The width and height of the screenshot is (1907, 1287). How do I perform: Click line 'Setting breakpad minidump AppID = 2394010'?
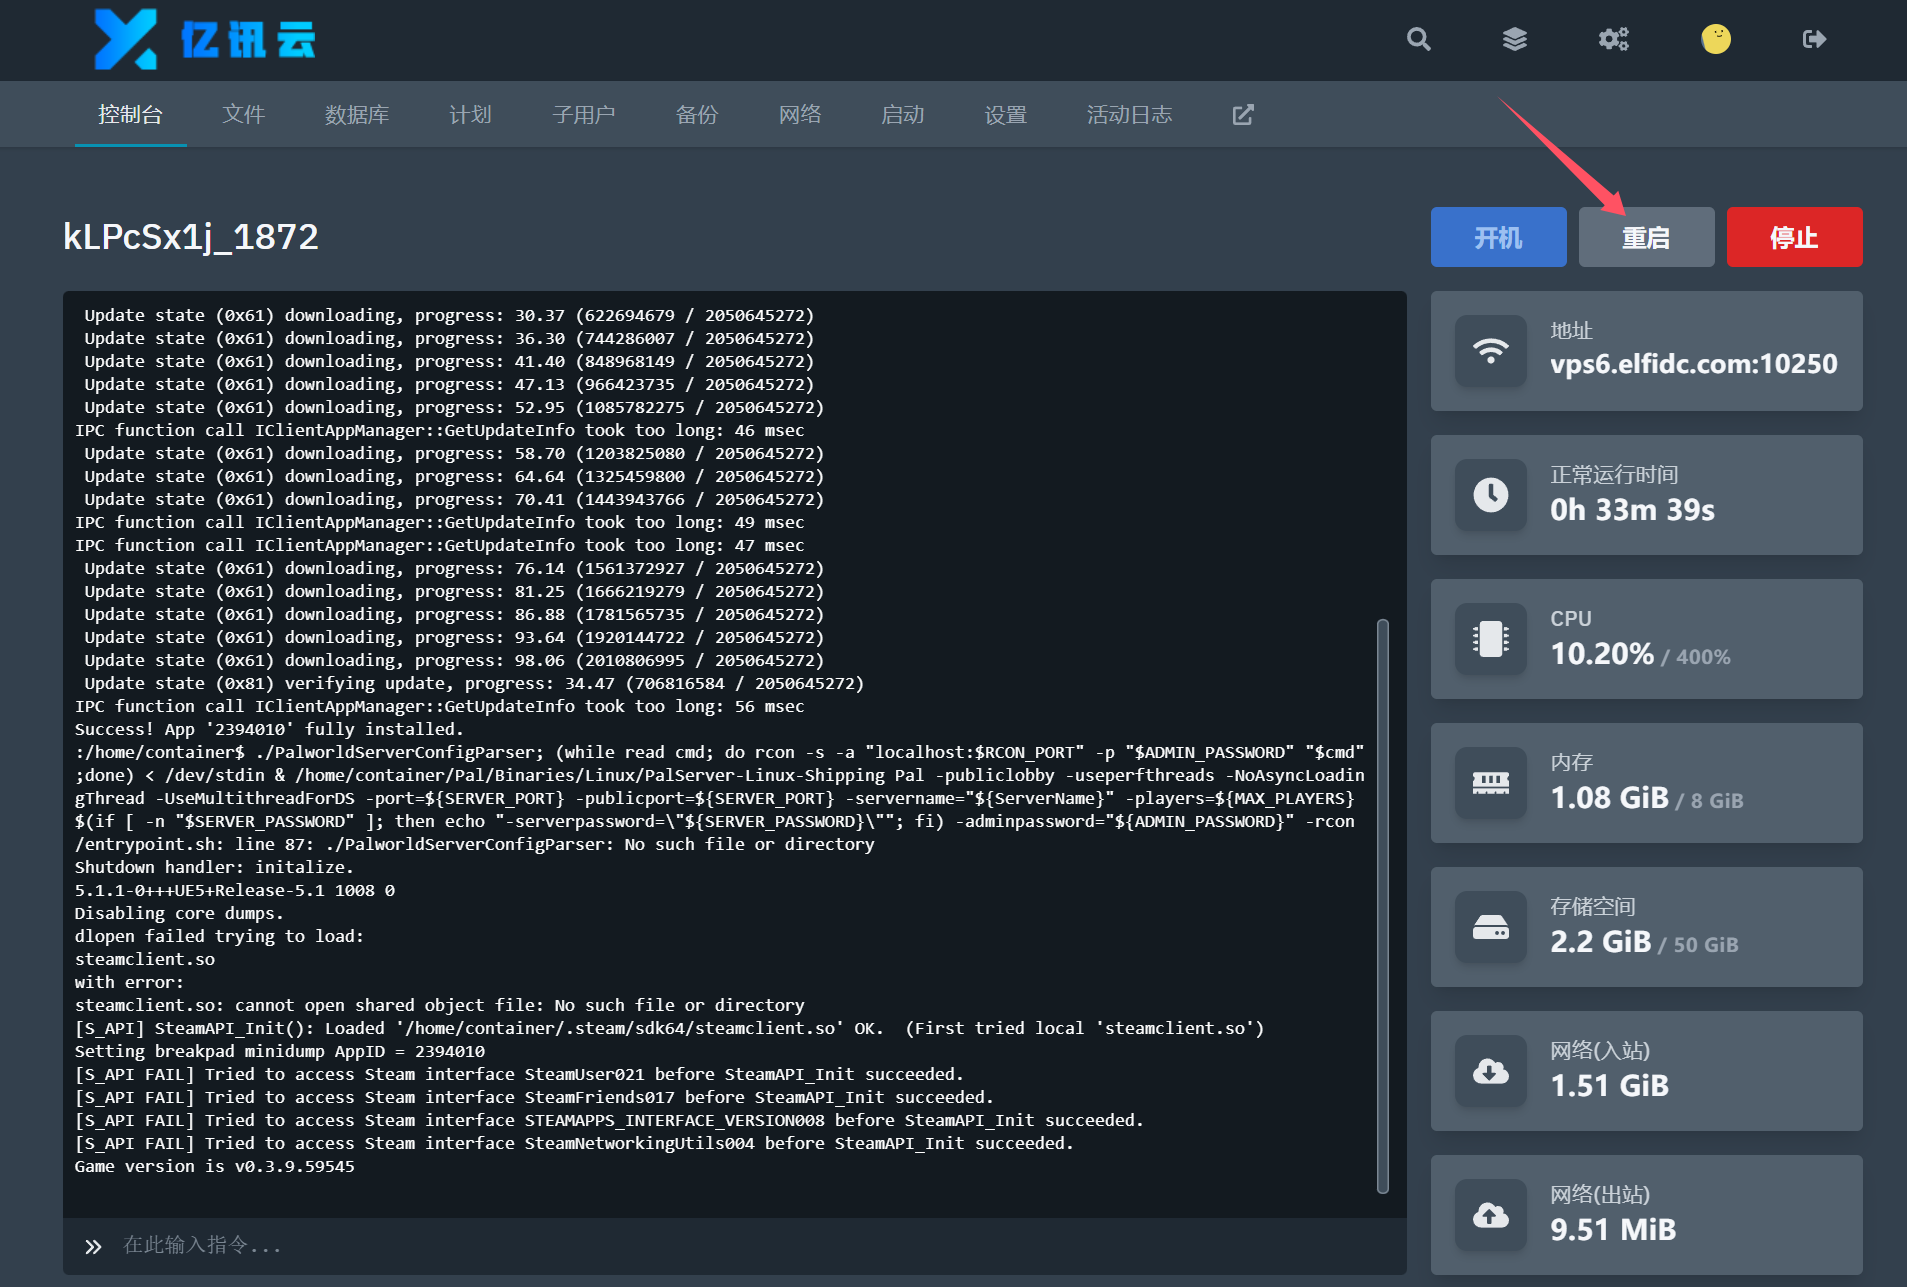(x=280, y=1051)
